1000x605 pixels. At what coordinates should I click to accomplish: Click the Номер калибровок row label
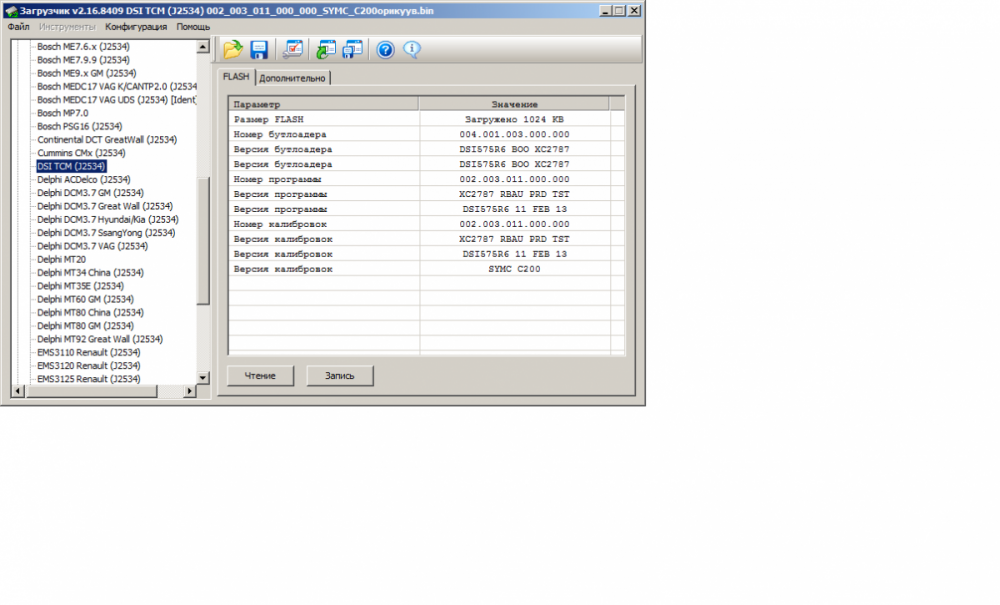pyautogui.click(x=280, y=224)
